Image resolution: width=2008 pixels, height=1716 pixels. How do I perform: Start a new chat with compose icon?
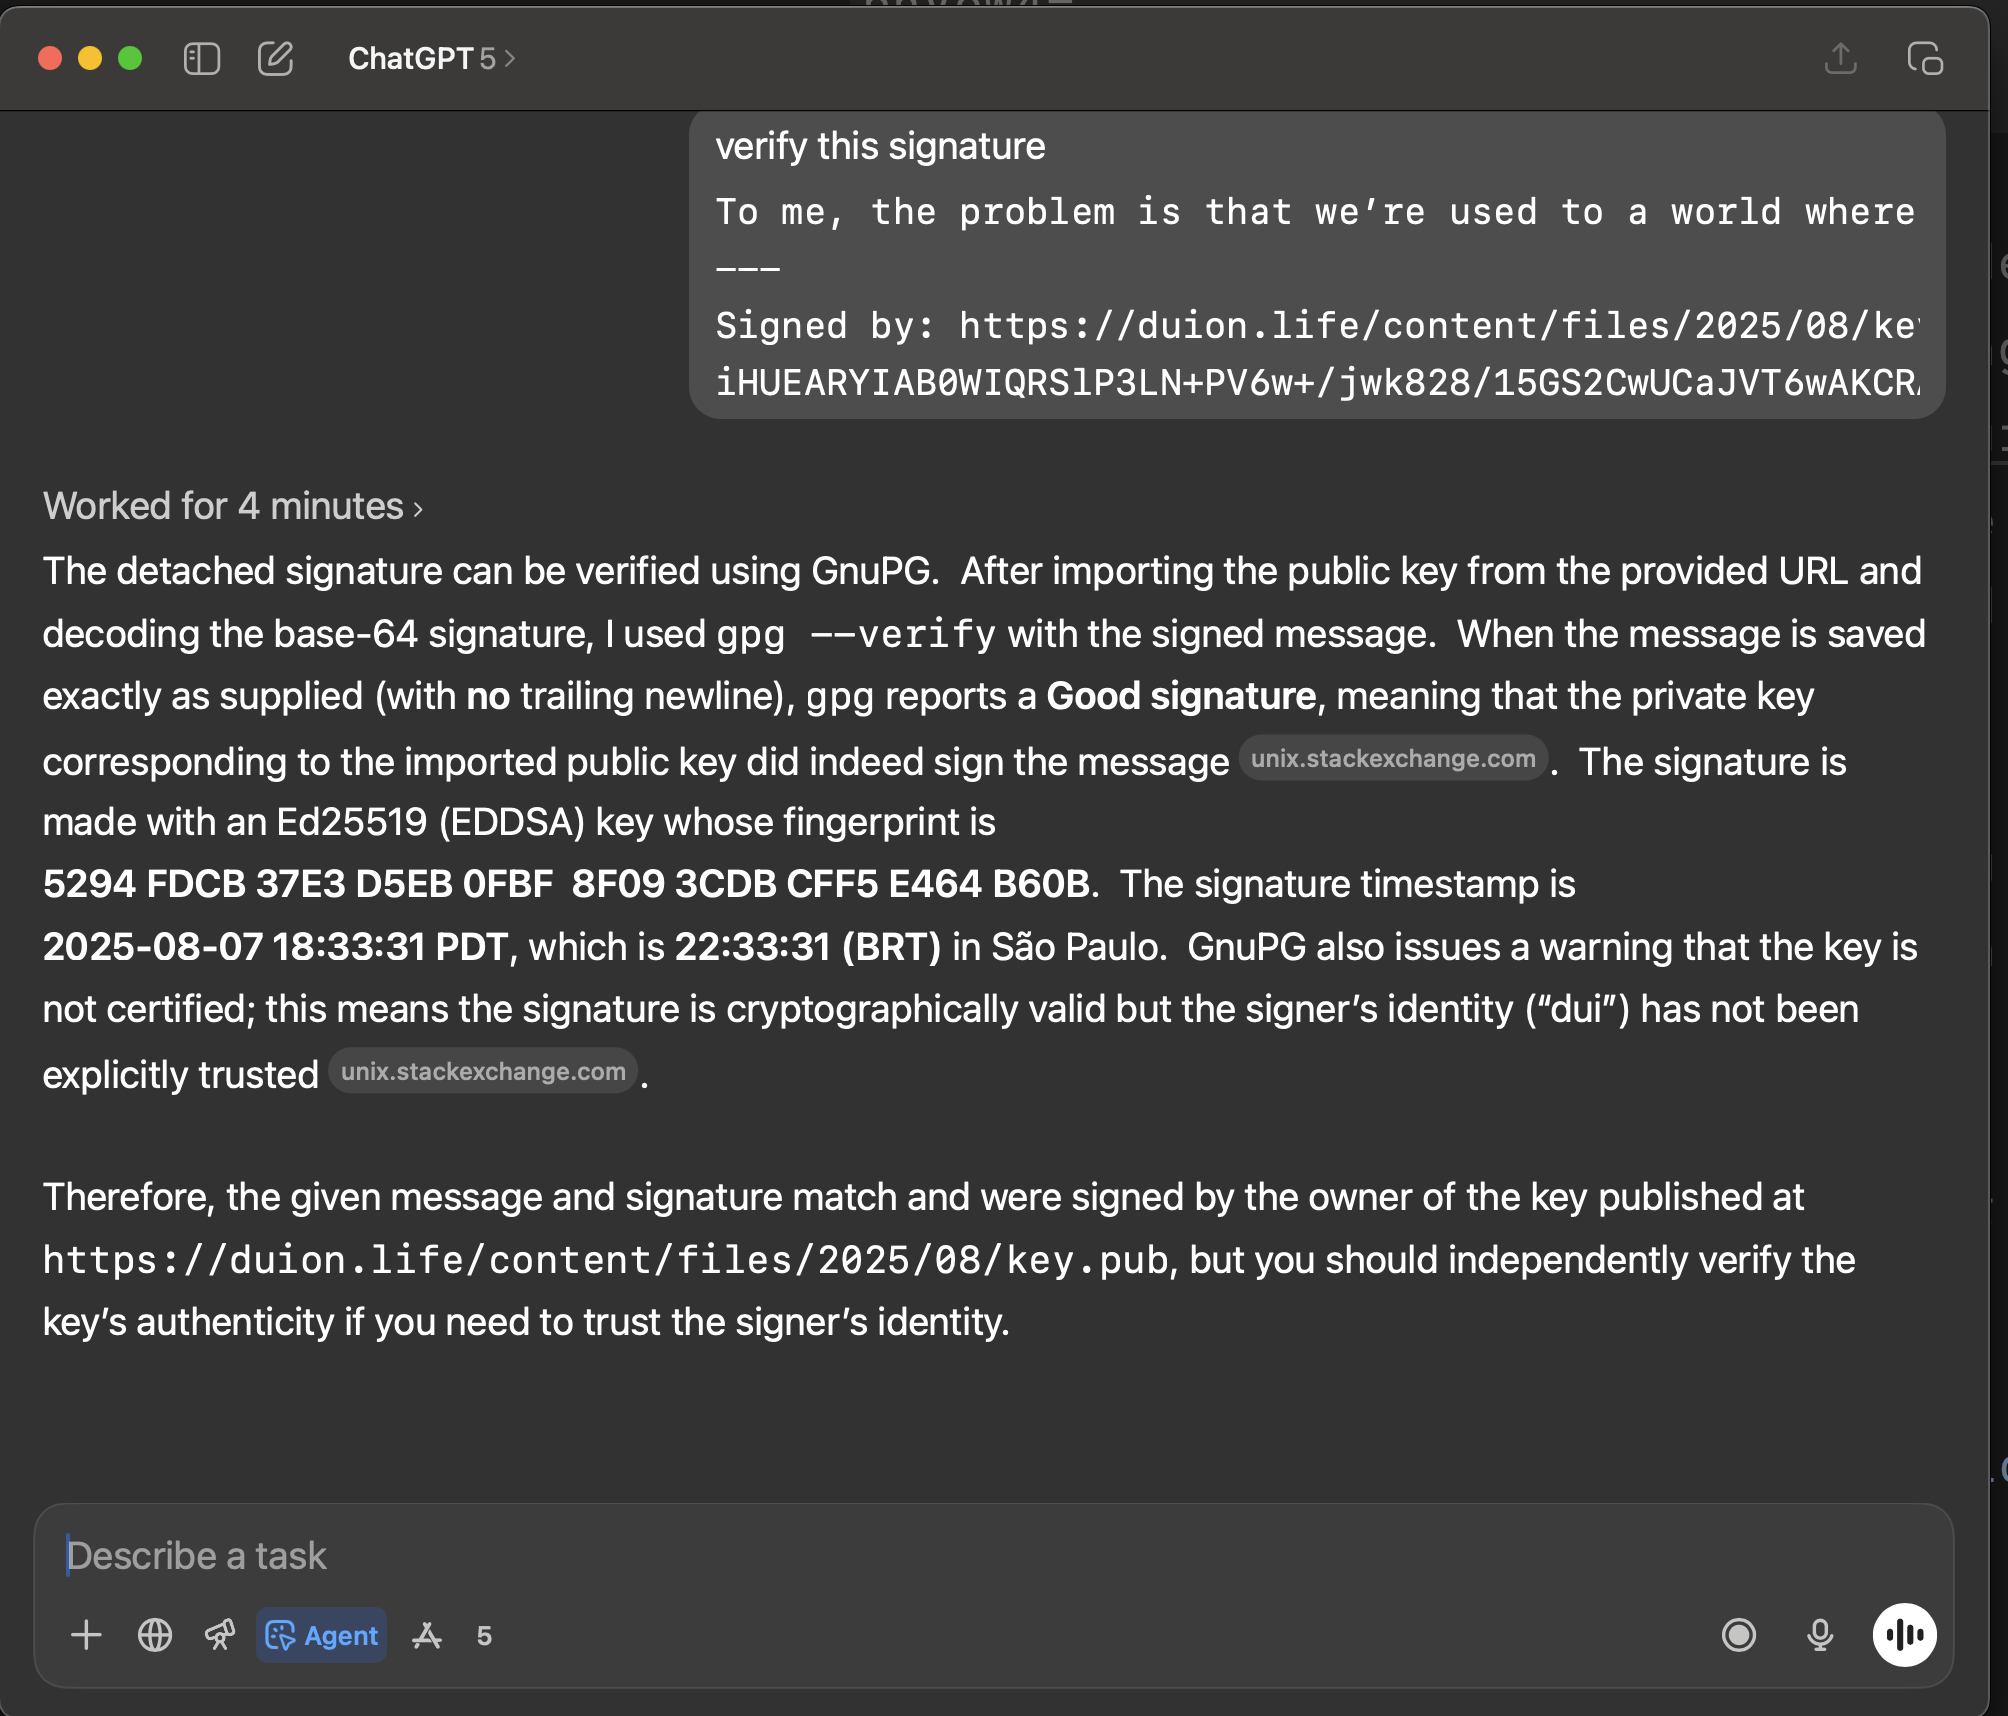pyautogui.click(x=276, y=59)
